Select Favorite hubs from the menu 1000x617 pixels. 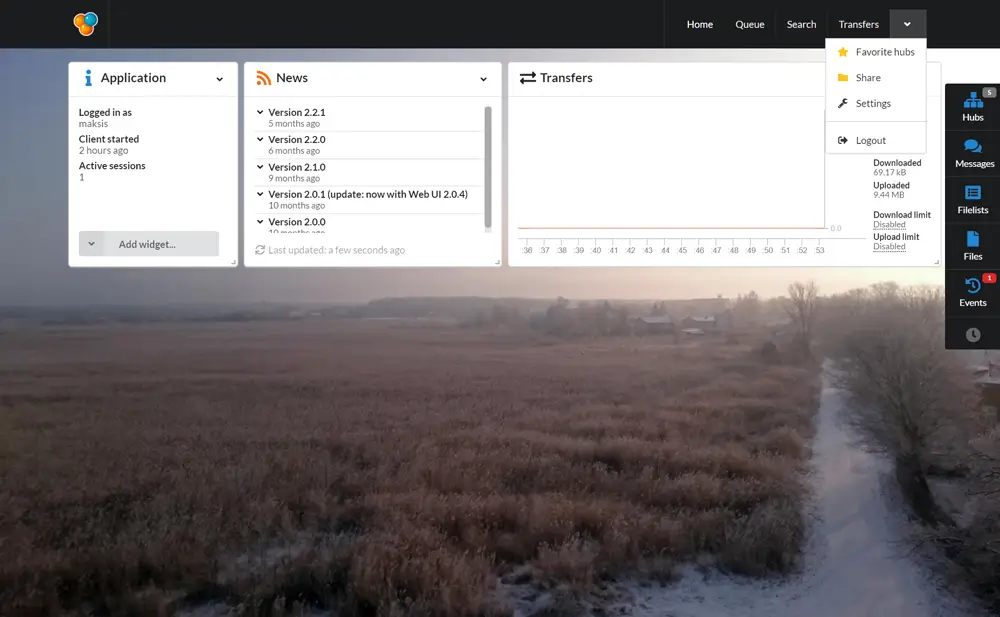(884, 52)
